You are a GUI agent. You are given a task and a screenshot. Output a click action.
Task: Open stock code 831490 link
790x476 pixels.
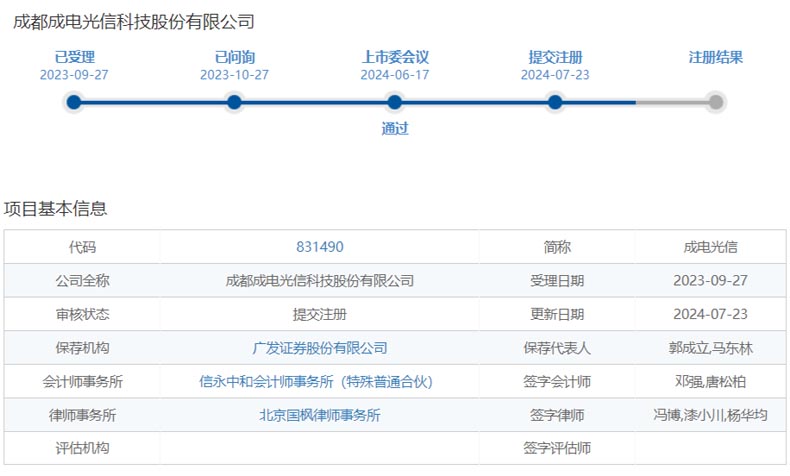click(319, 247)
